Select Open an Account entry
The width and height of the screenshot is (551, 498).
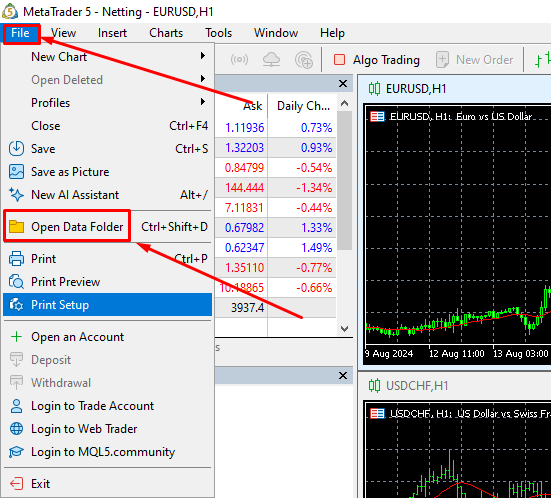[x=107, y=337]
